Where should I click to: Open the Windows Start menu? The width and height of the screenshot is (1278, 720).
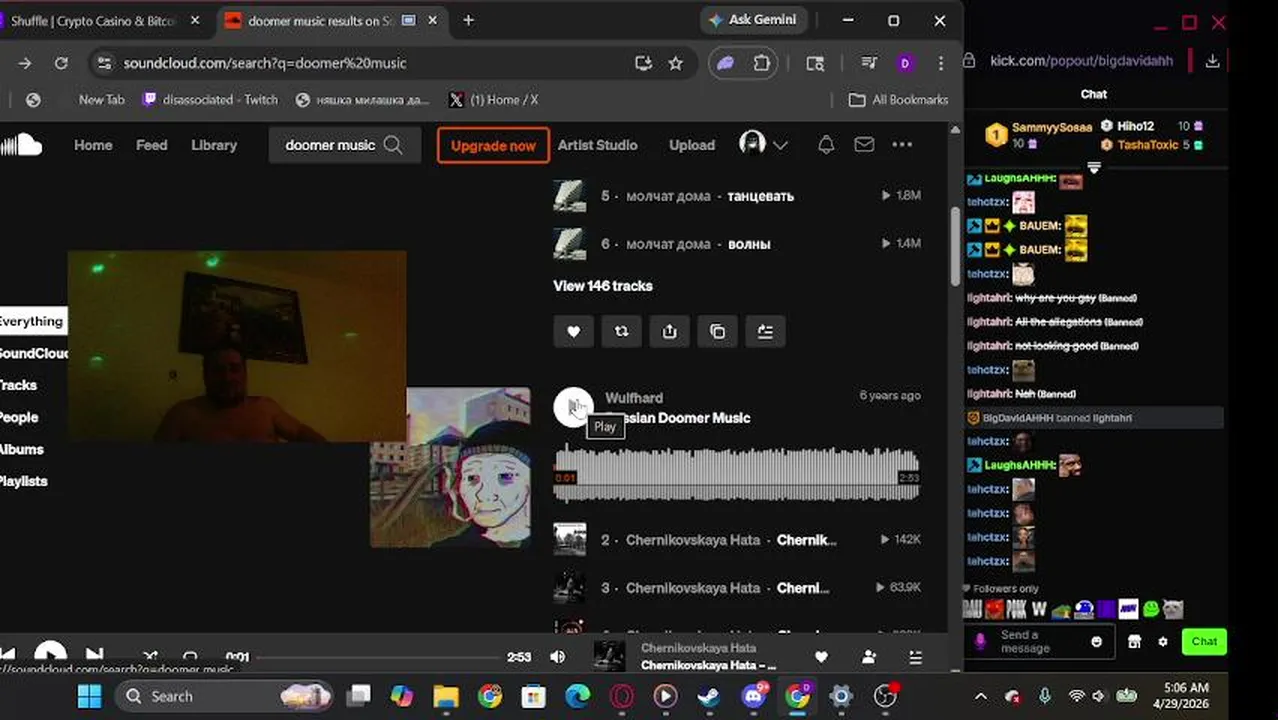(x=89, y=696)
